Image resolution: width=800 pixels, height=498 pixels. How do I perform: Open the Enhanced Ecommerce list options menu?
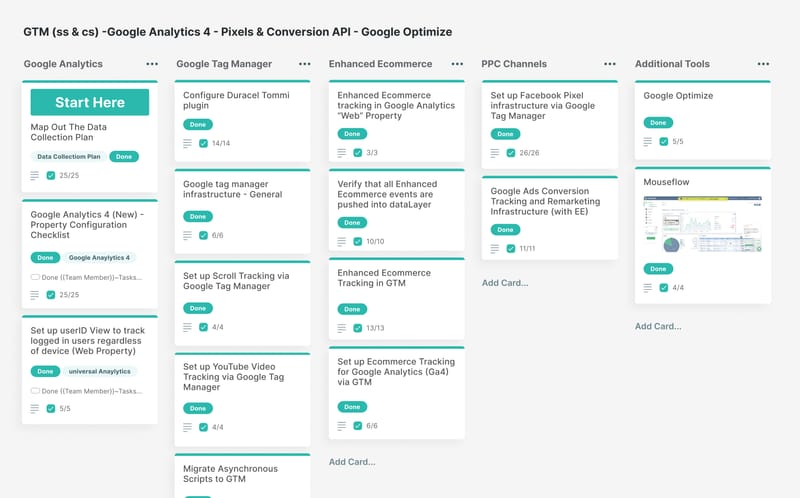(457, 64)
